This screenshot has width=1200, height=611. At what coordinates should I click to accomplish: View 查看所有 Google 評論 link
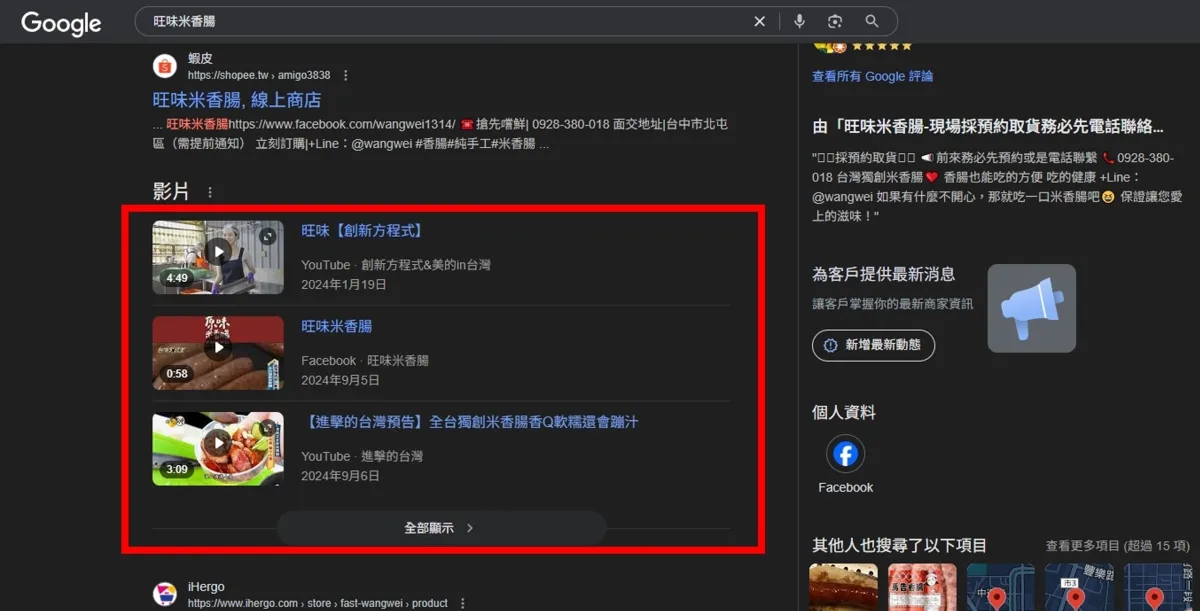(872, 76)
